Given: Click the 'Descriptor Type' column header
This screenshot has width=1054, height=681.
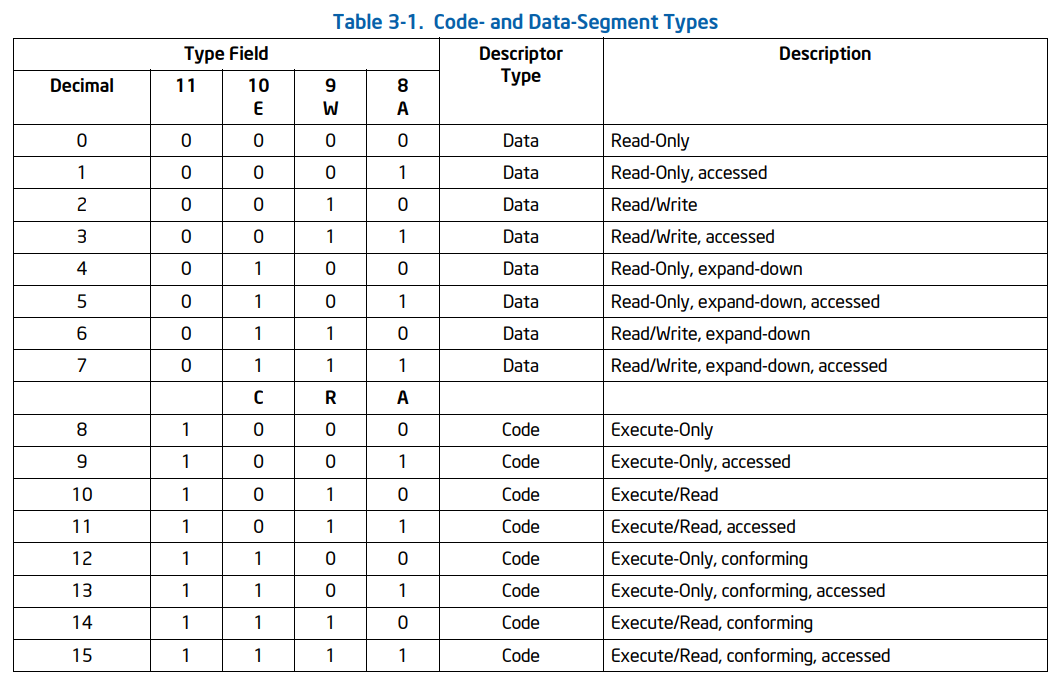Looking at the screenshot, I should (x=520, y=65).
